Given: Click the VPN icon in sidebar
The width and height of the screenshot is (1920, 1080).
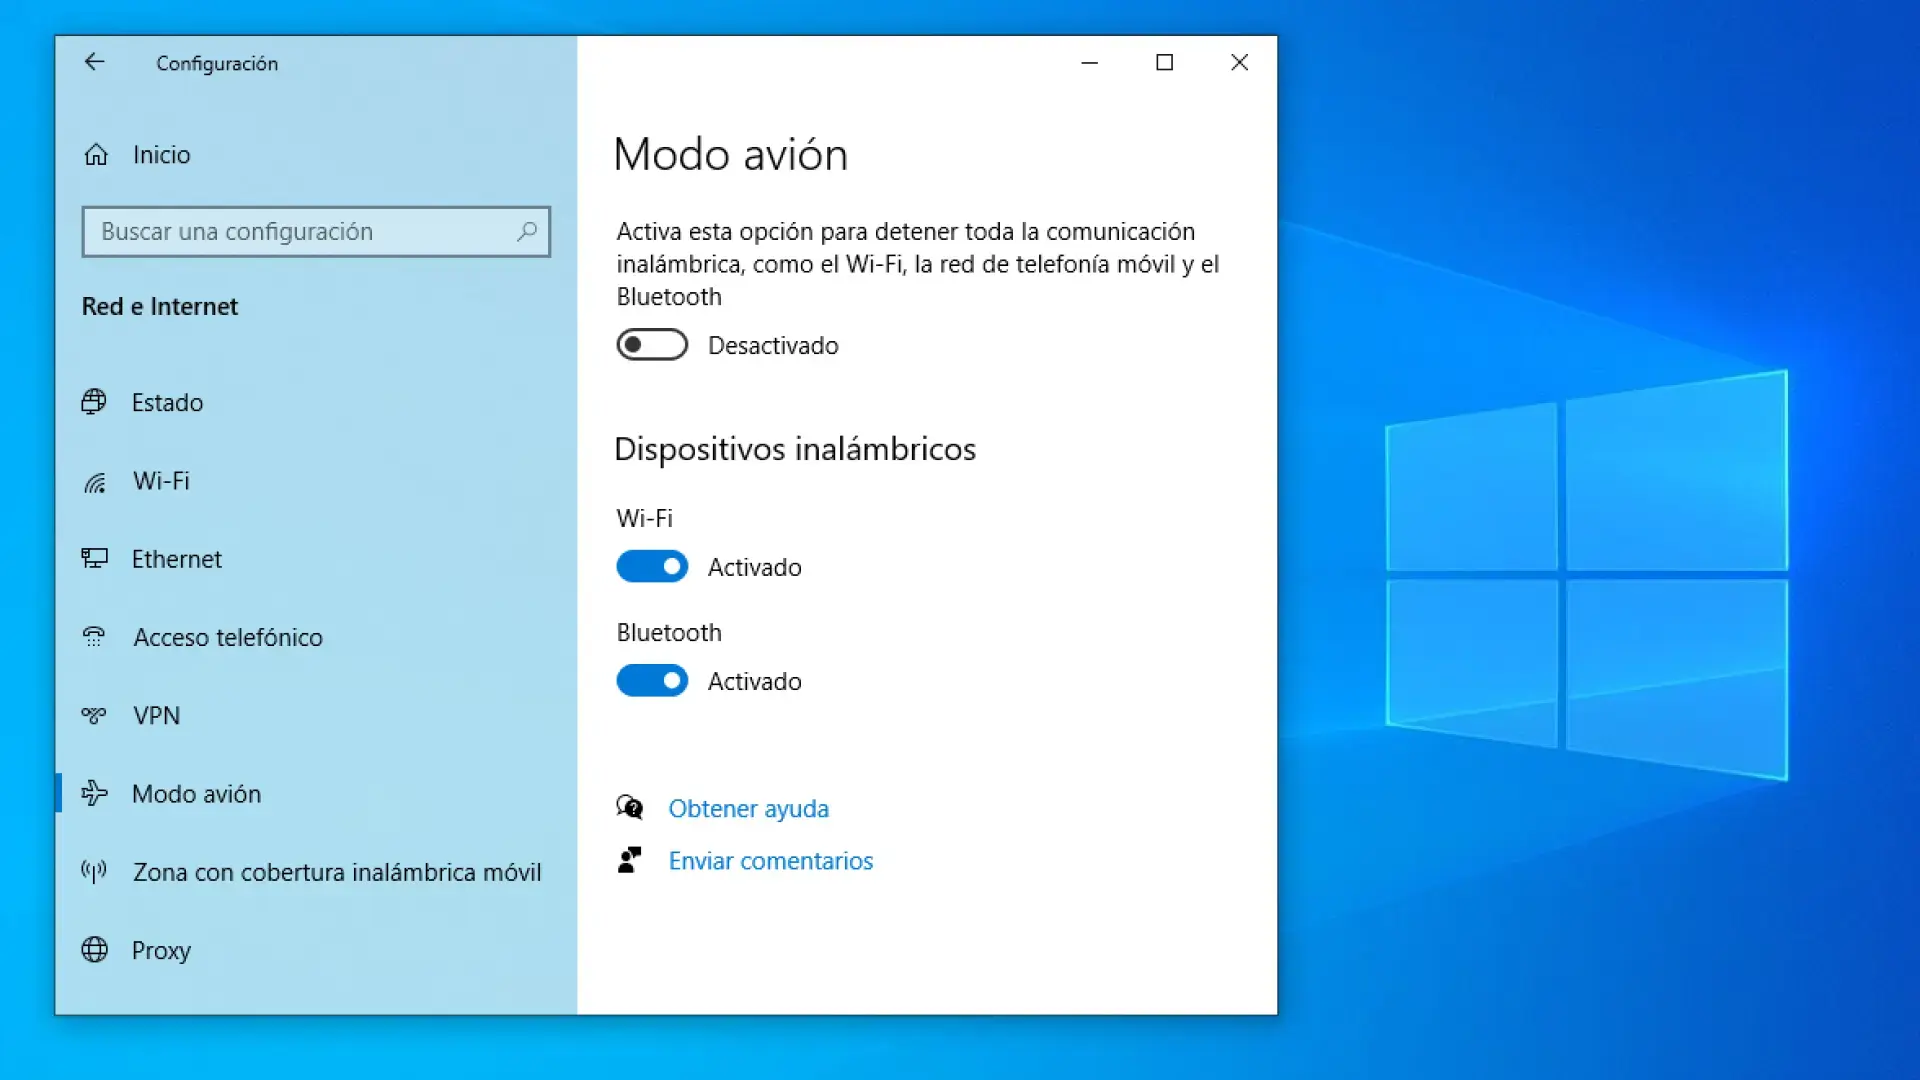Looking at the screenshot, I should coord(94,715).
